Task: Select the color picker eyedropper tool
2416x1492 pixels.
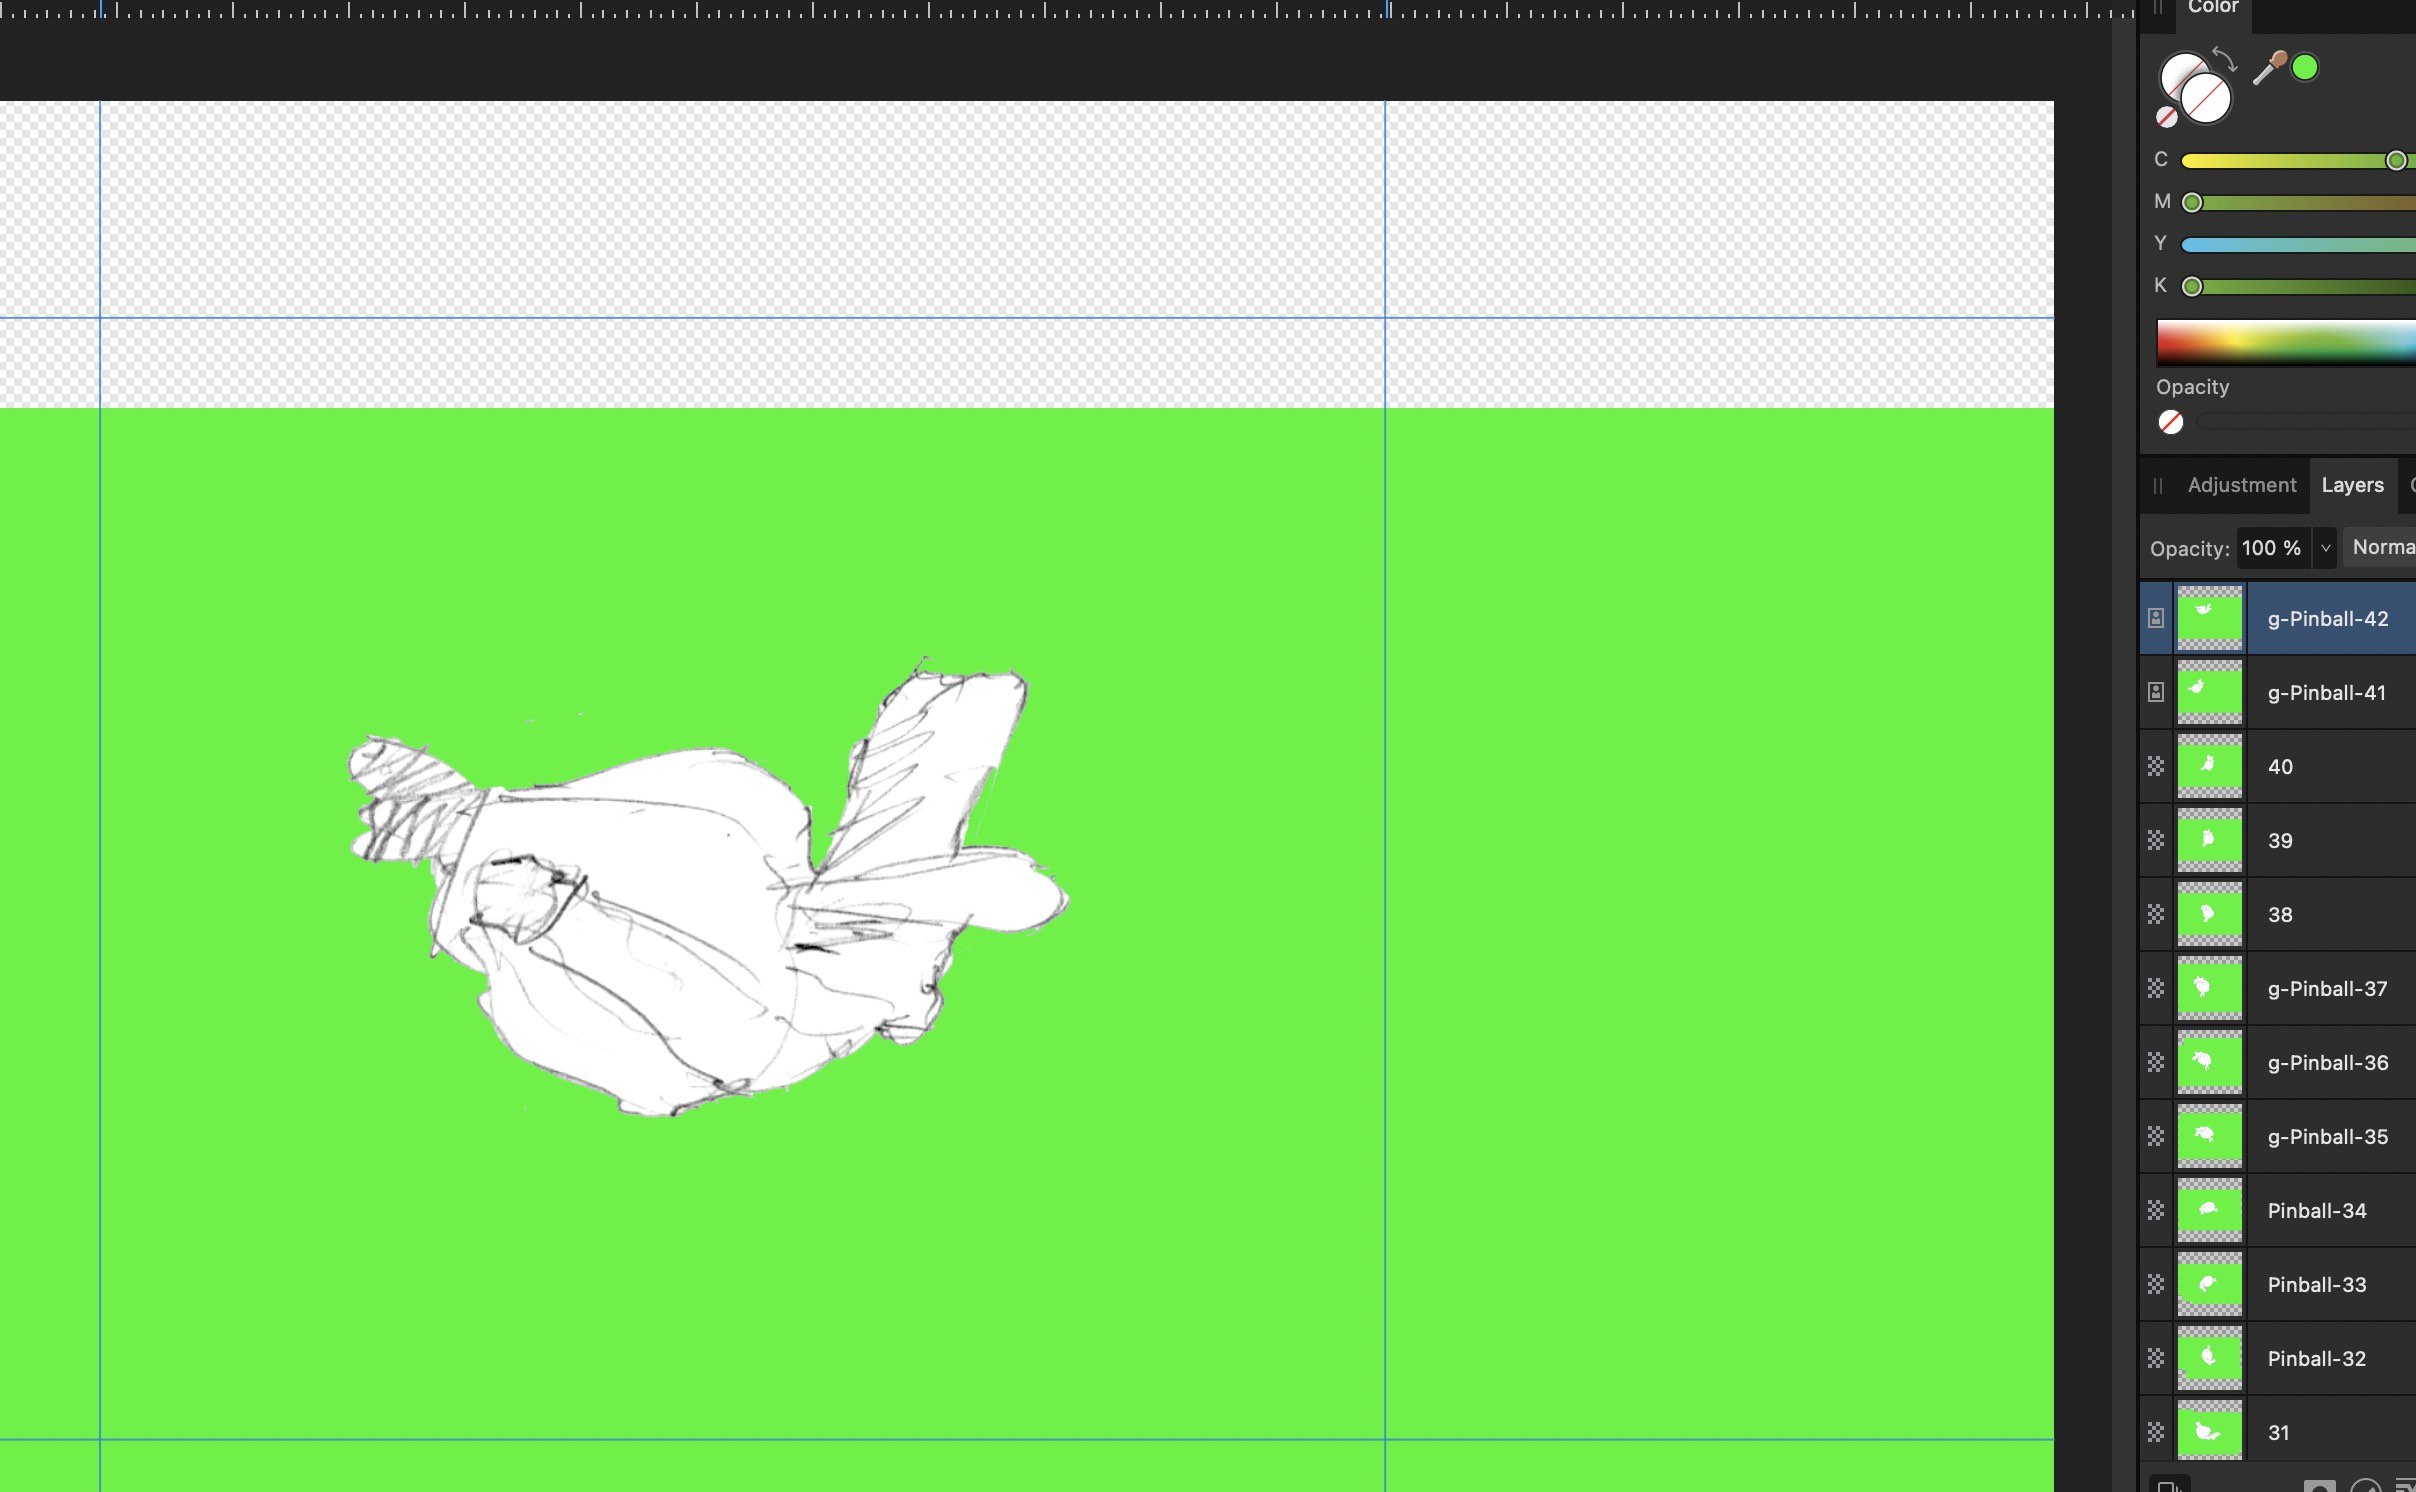Action: point(2268,69)
